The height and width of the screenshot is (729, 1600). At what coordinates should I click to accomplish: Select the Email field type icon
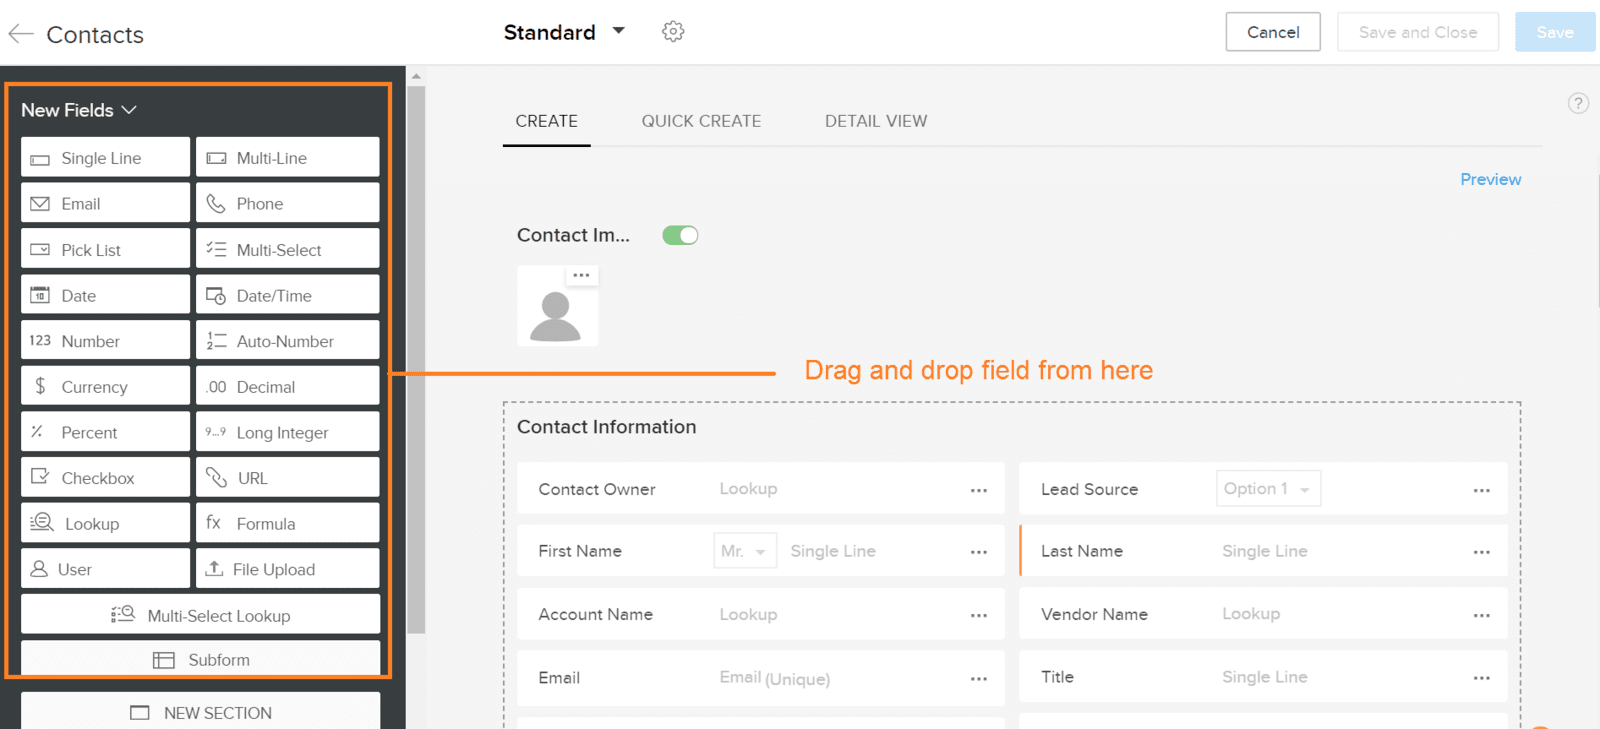(40, 204)
